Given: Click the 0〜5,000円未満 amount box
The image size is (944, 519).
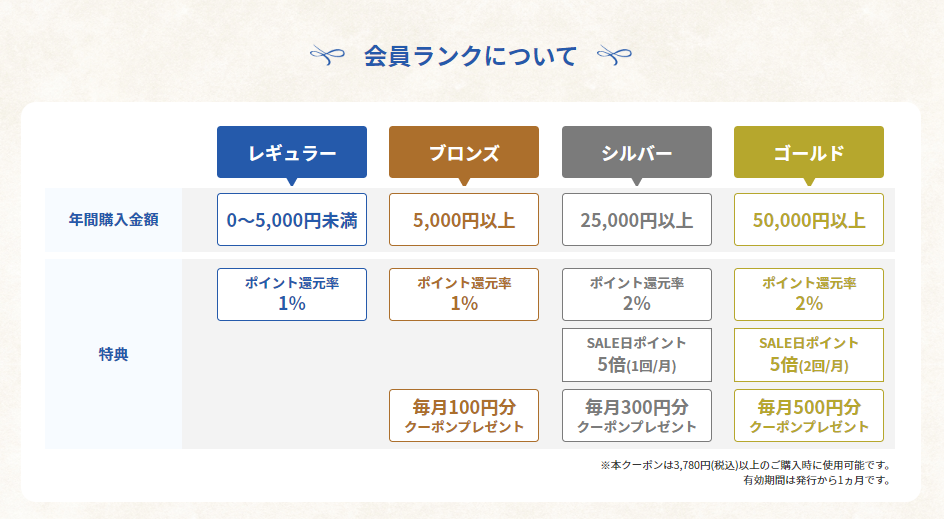Looking at the screenshot, I should point(292,220).
